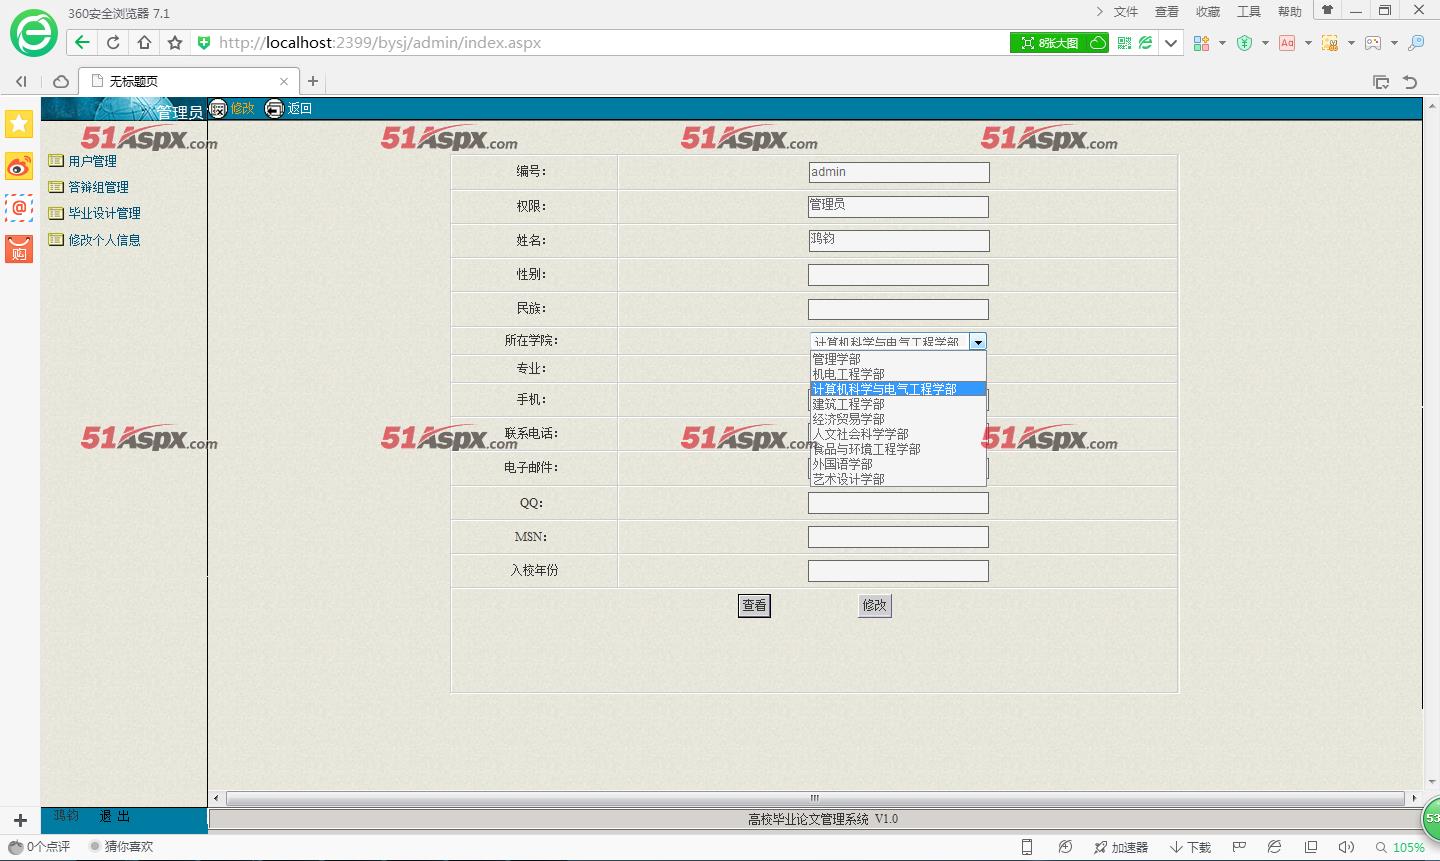Choose 艺术设计学部 from the college list
The width and height of the screenshot is (1440, 861).
coord(898,479)
